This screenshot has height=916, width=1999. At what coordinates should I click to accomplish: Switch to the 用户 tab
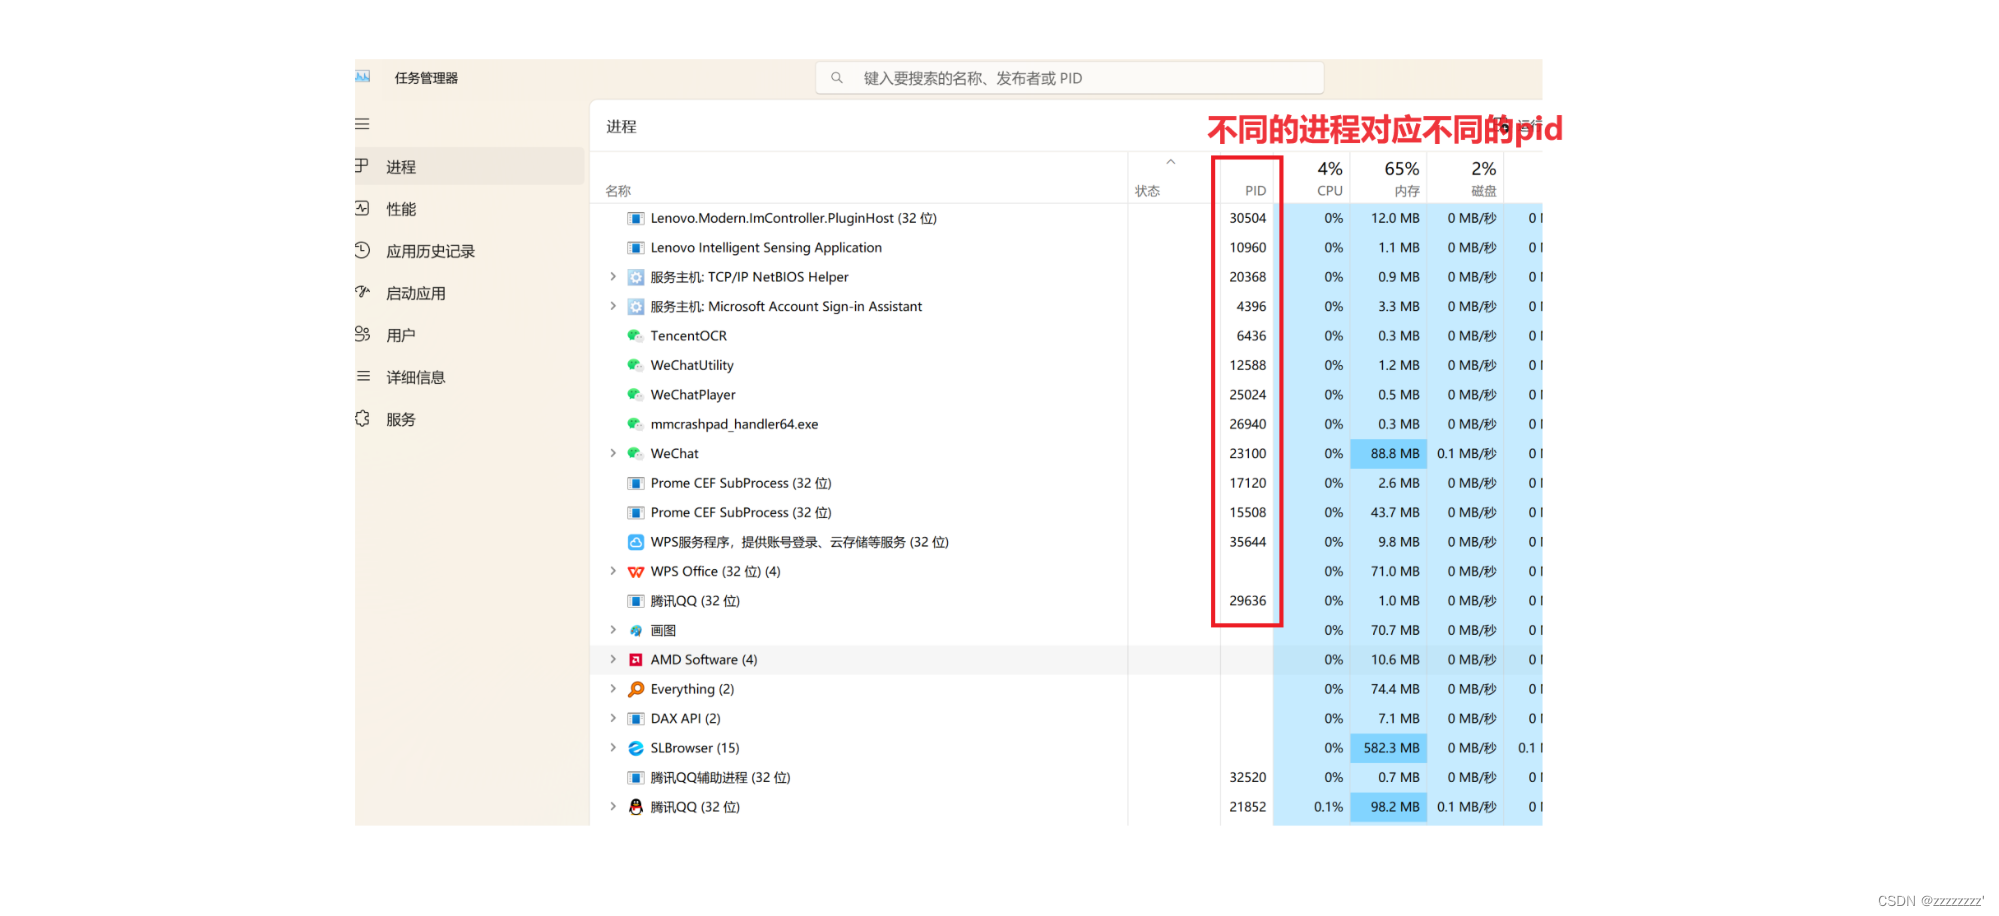point(469,334)
